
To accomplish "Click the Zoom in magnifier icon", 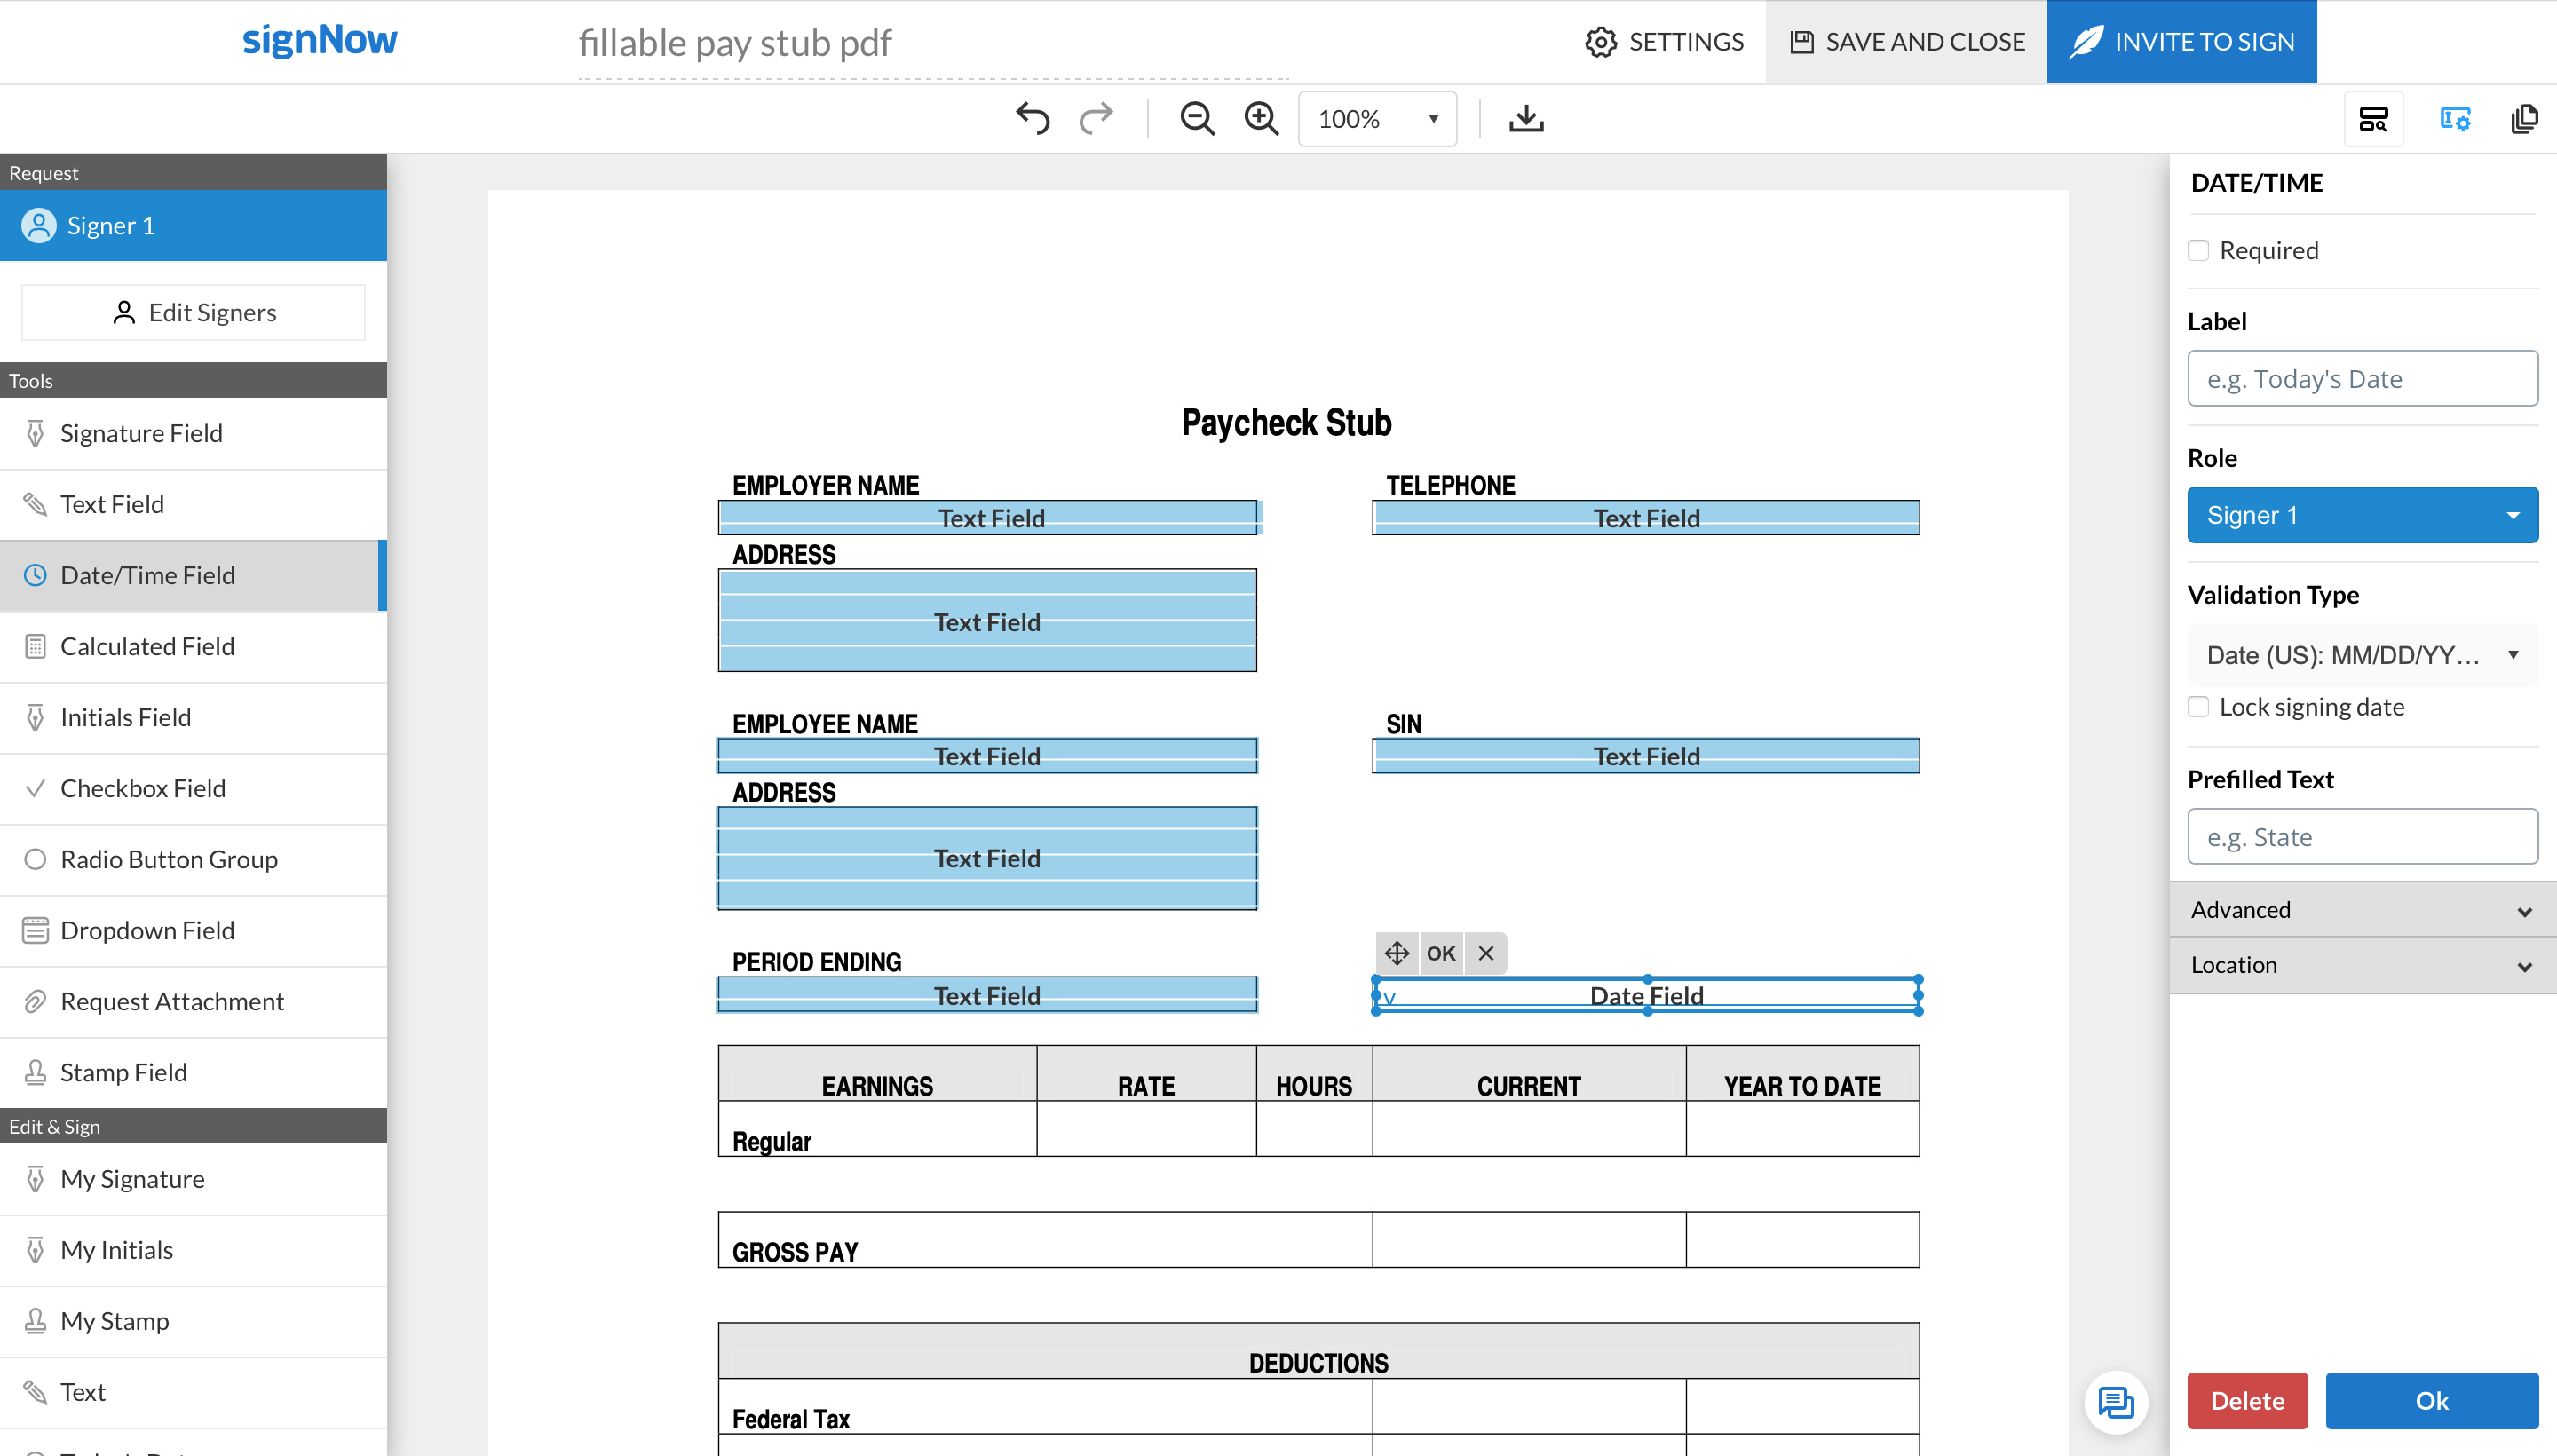I will click(1261, 118).
